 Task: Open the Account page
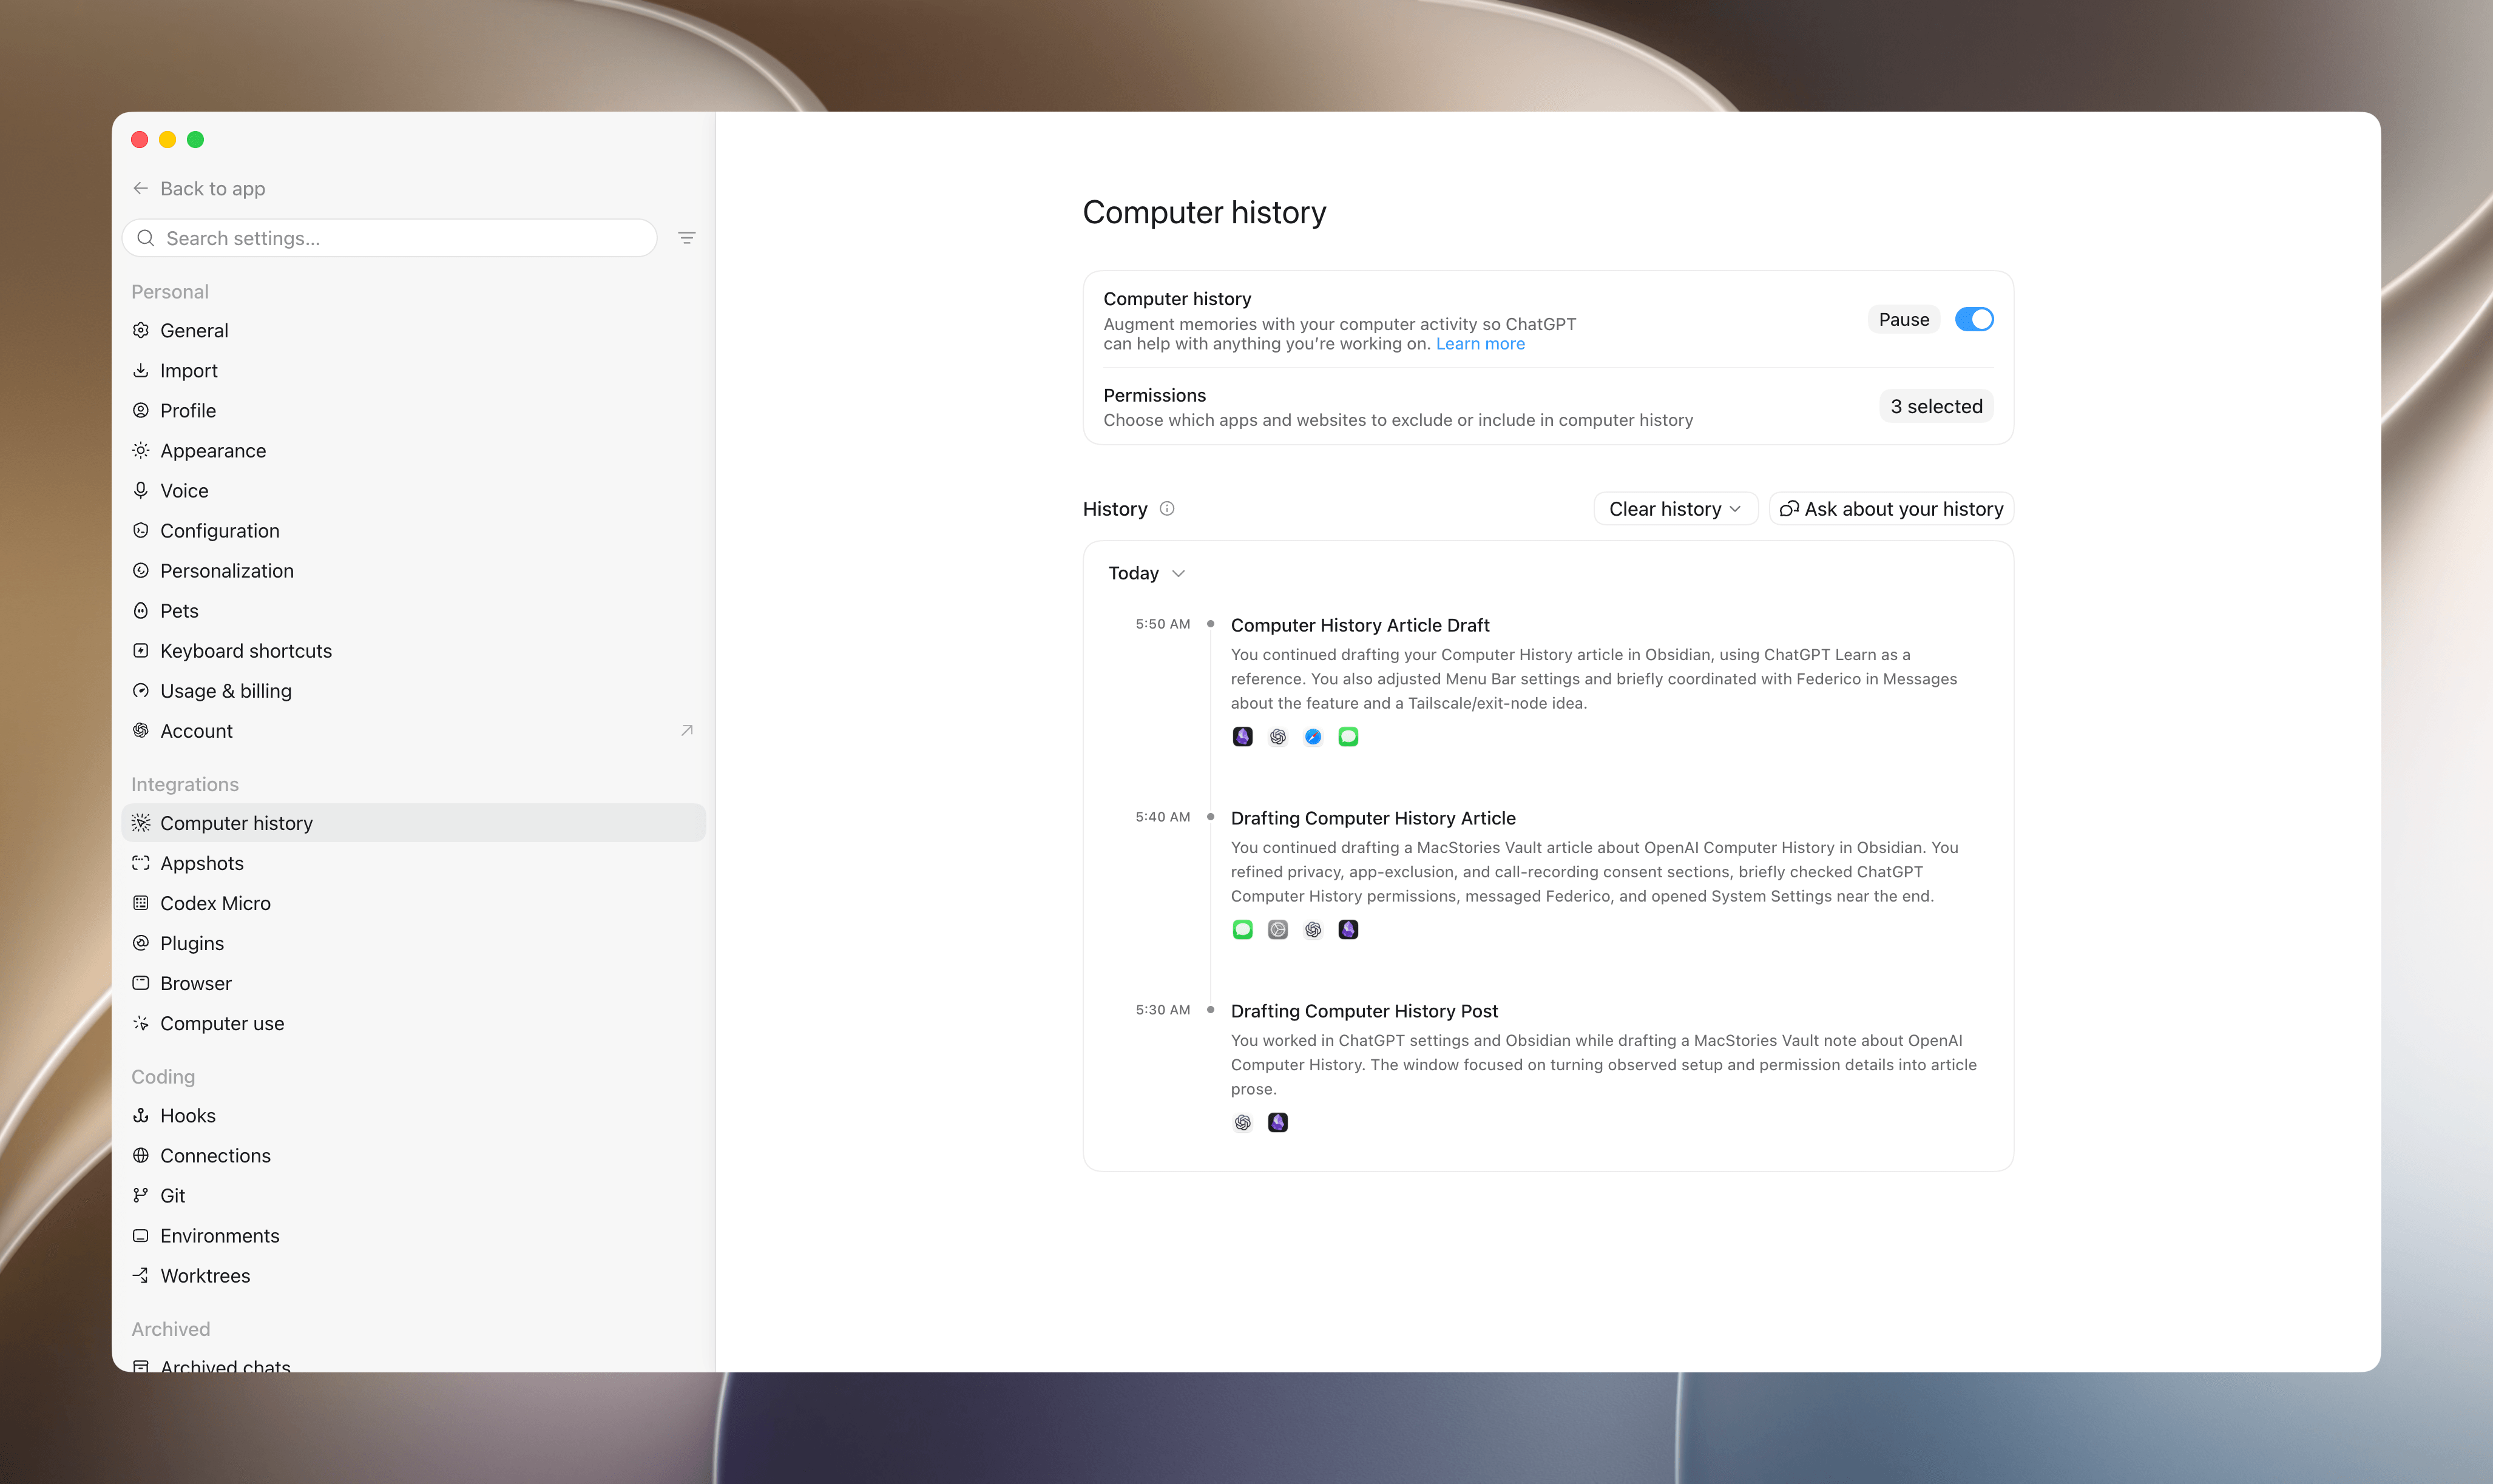pyautogui.click(x=413, y=731)
